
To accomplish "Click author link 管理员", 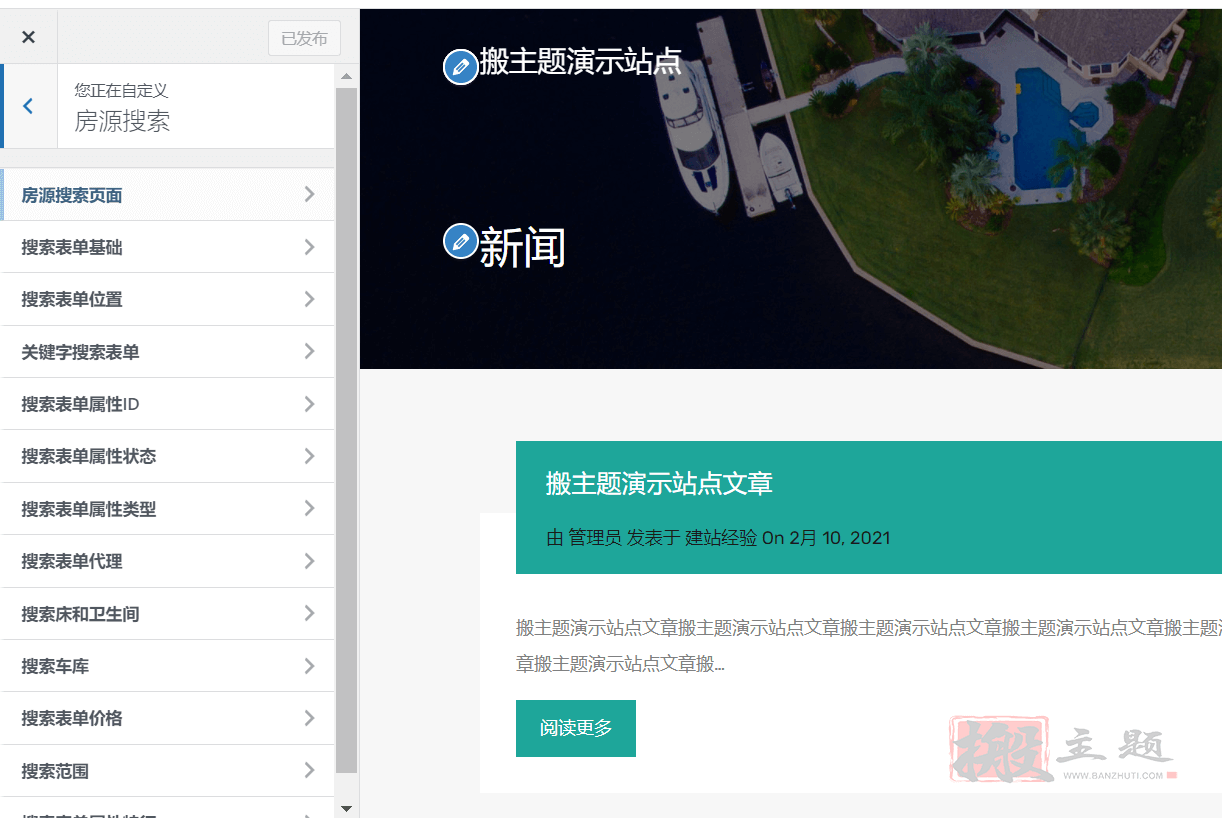I will pyautogui.click(x=595, y=538).
